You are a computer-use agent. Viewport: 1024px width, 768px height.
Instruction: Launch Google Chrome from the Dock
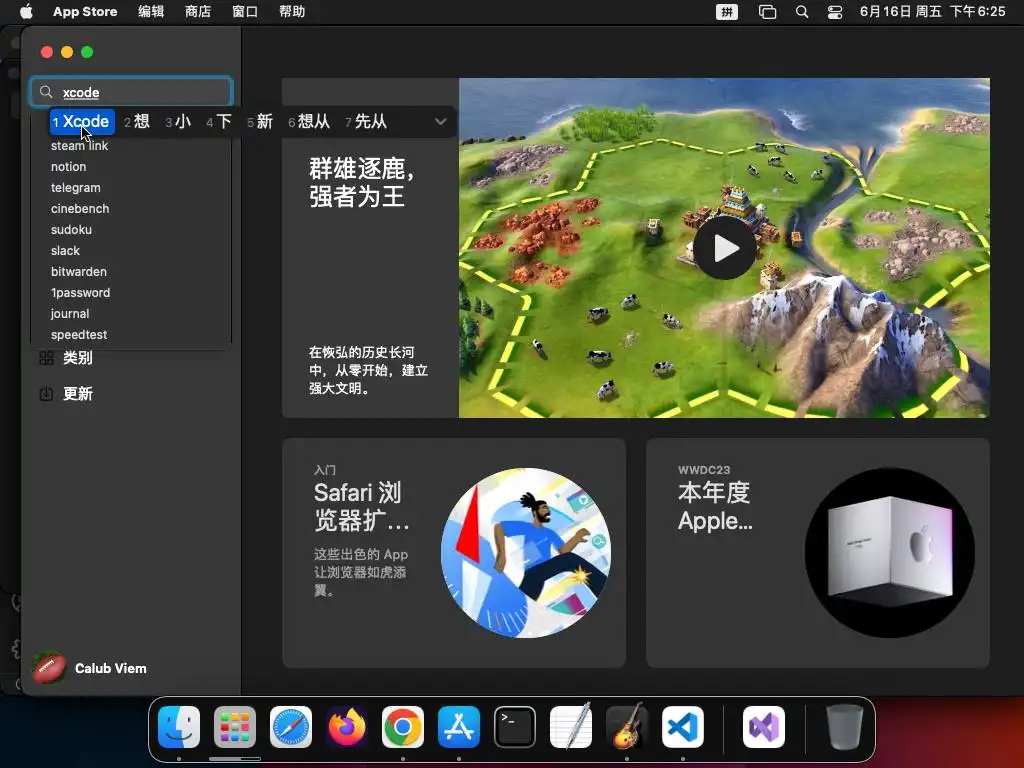403,727
